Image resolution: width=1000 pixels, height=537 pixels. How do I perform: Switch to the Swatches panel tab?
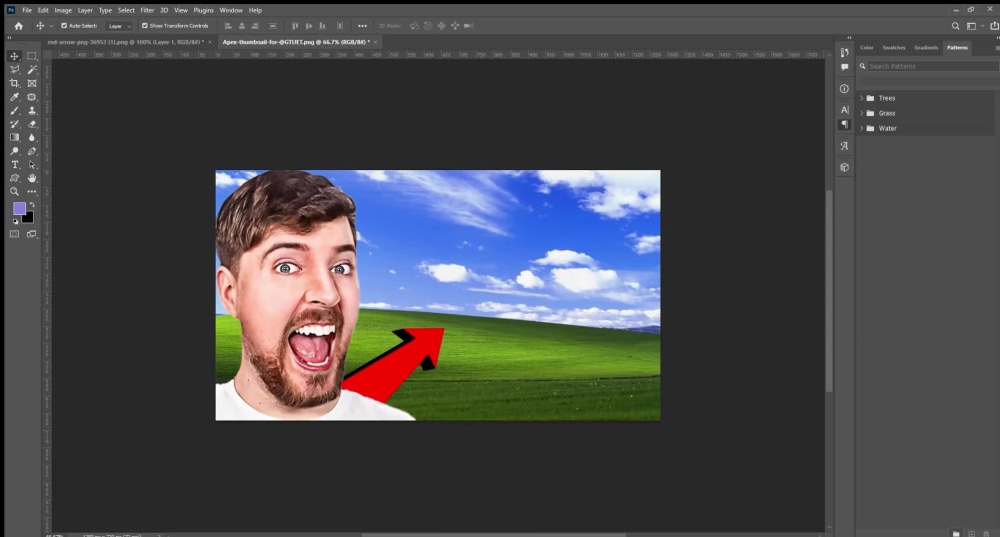(893, 48)
